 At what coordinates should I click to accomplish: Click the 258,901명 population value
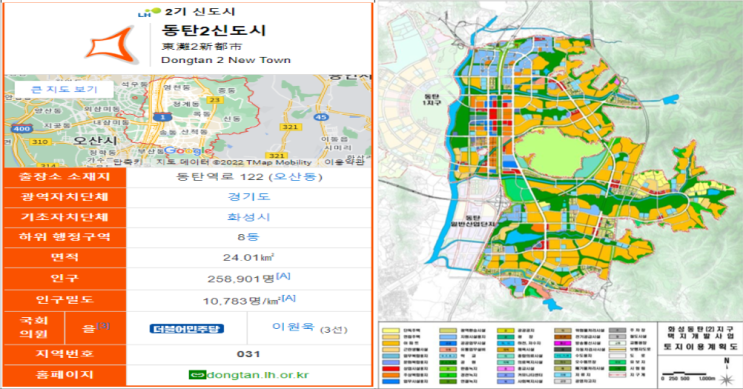pyautogui.click(x=241, y=279)
